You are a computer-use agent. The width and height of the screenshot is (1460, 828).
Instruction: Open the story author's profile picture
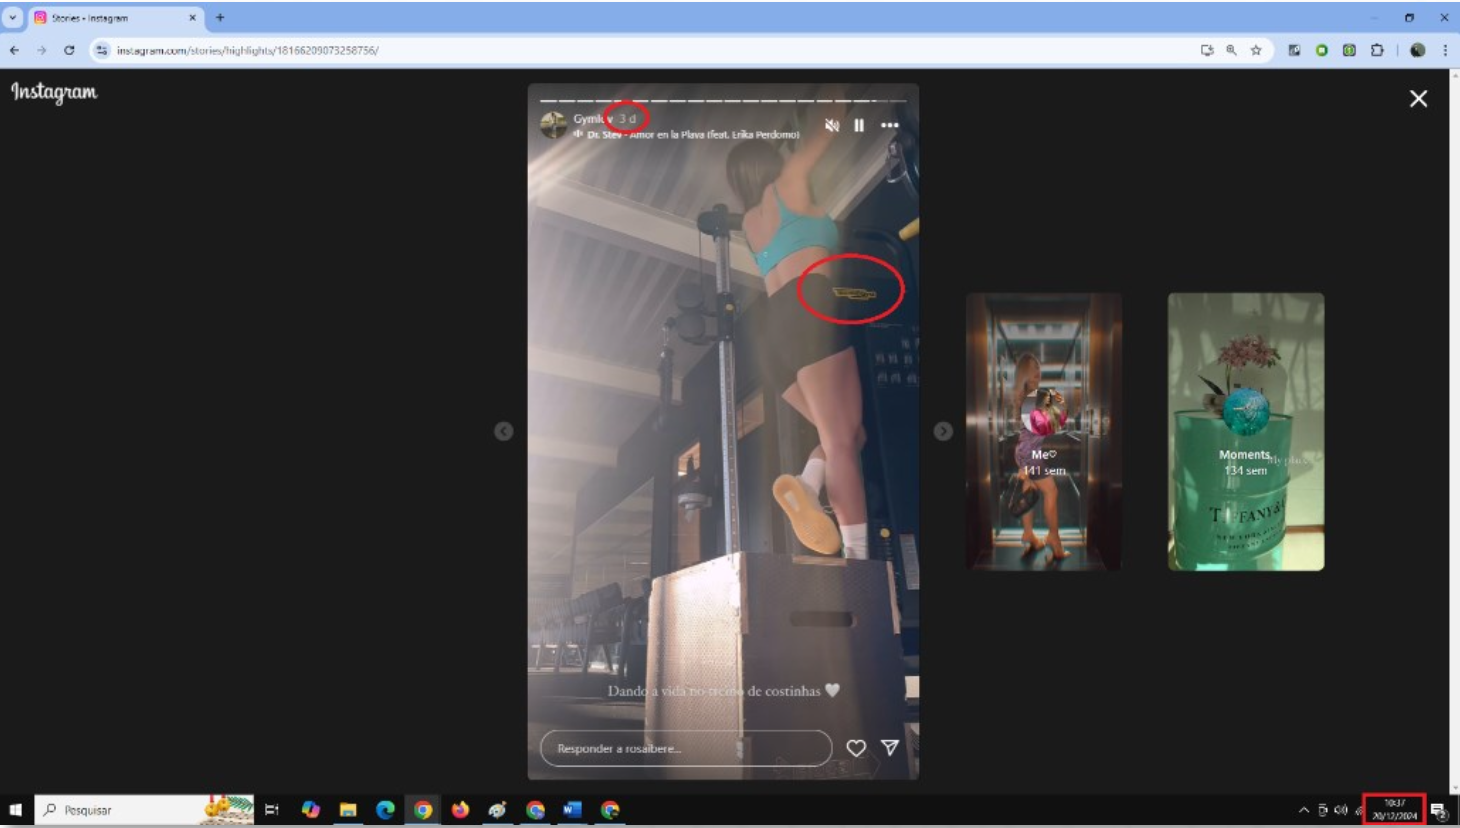point(554,125)
